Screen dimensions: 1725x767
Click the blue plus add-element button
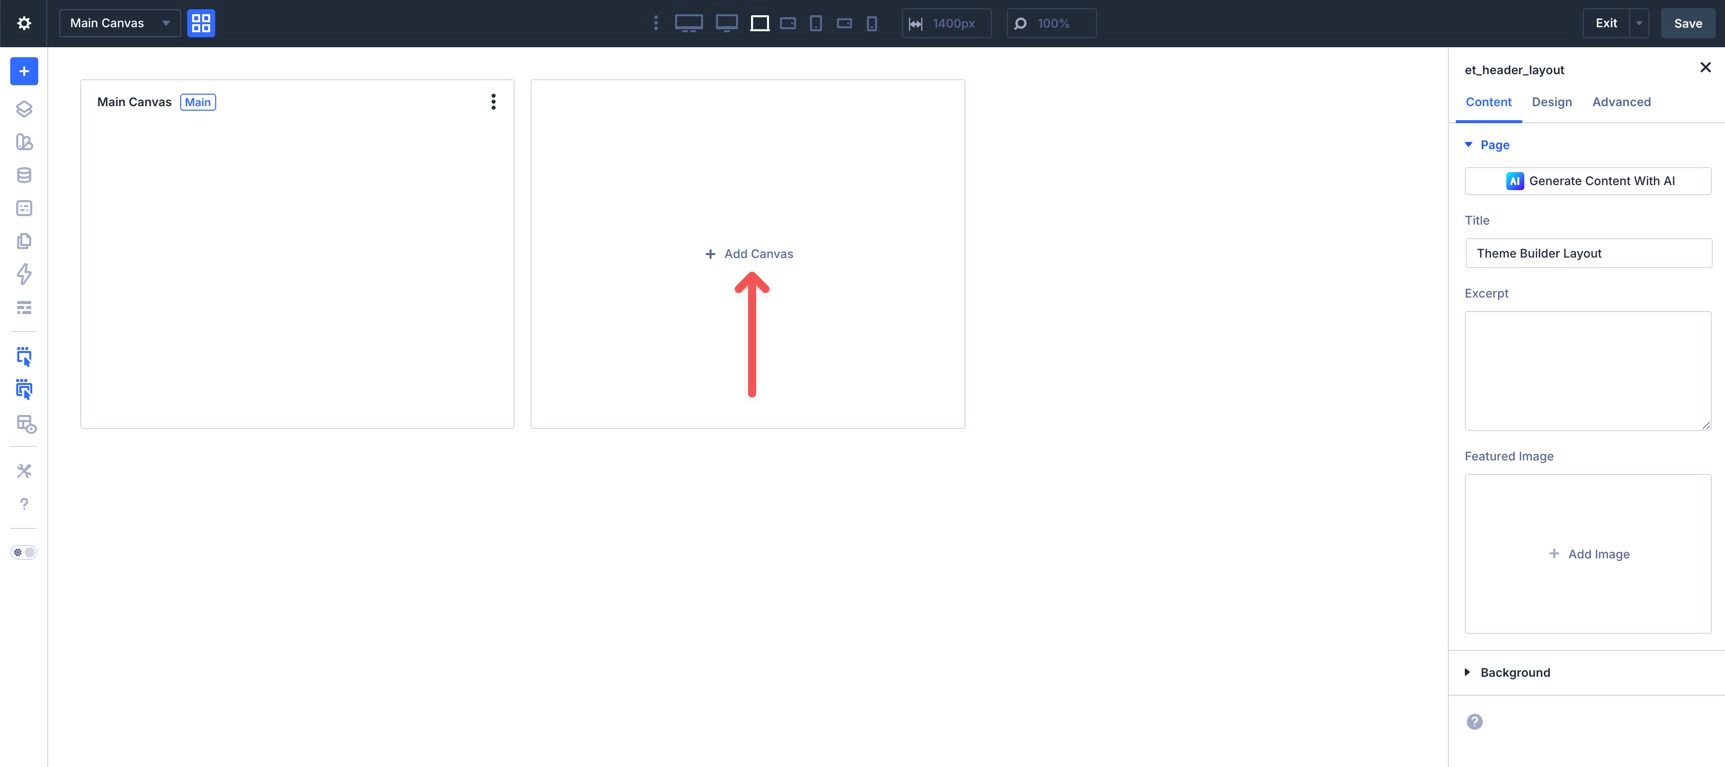tap(24, 71)
